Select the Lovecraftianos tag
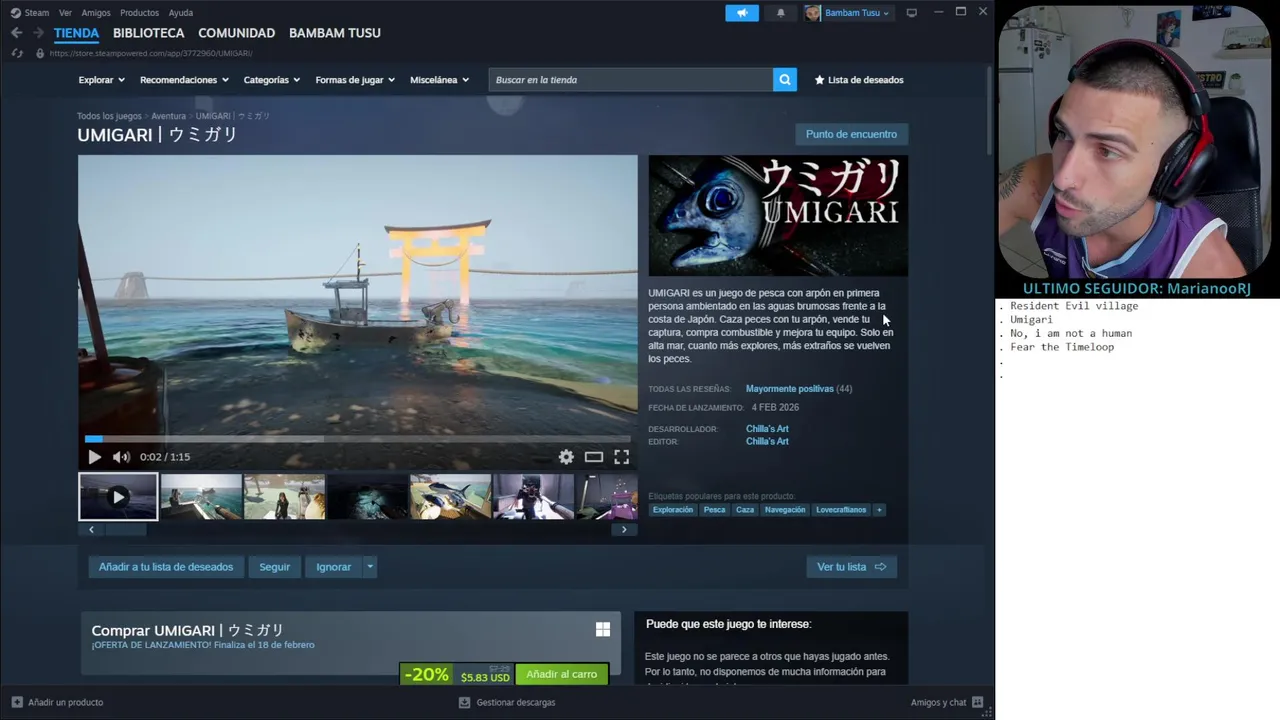Screen dimensions: 1280x720 841,510
